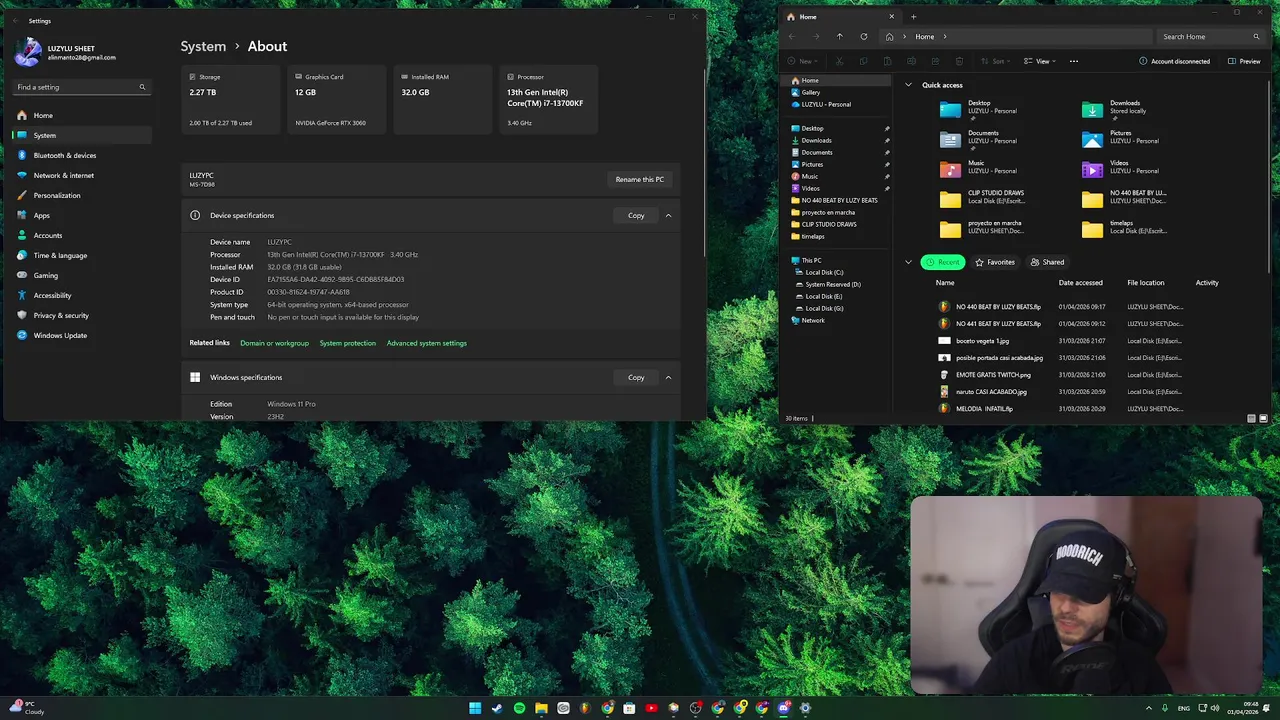This screenshot has height=720, width=1280.
Task: Click the Delete trash icon in Explorer
Action: pos(959,61)
